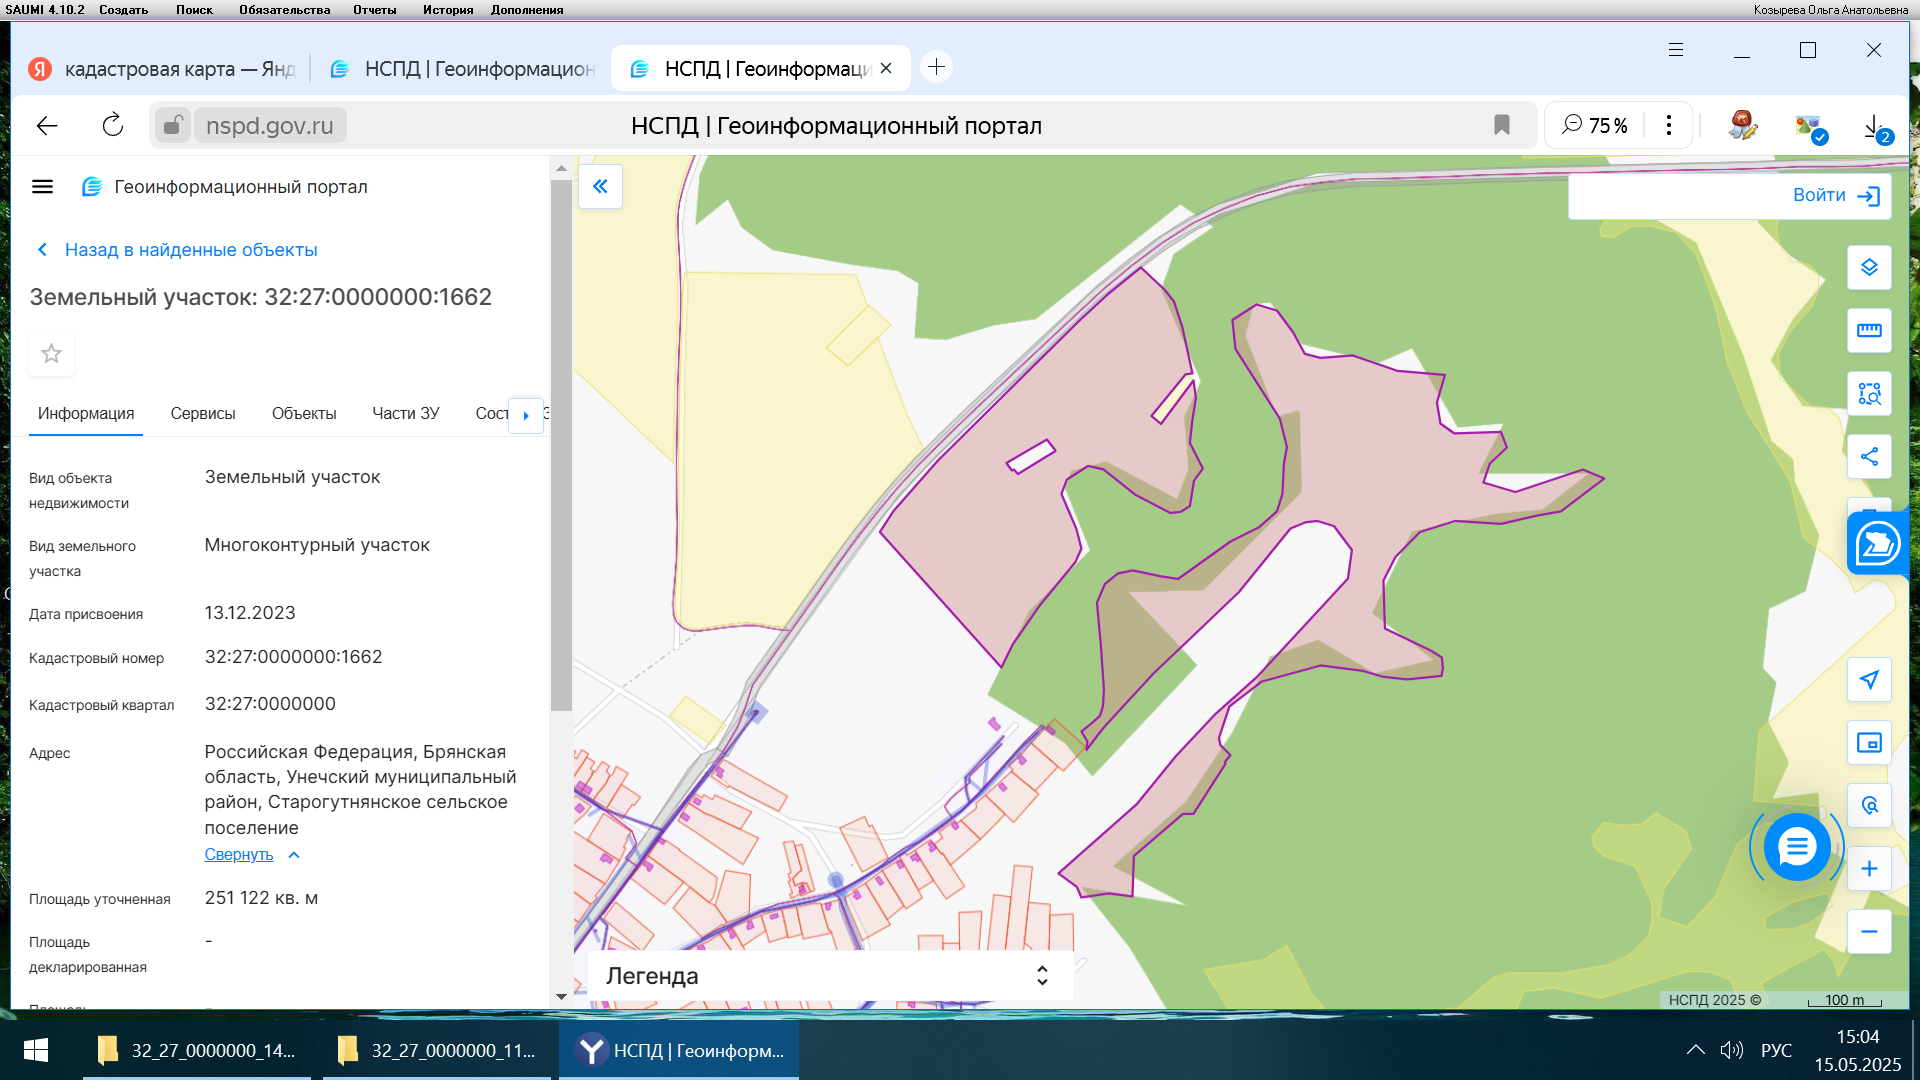Collapse the left info panel with double-chevron button

click(600, 186)
